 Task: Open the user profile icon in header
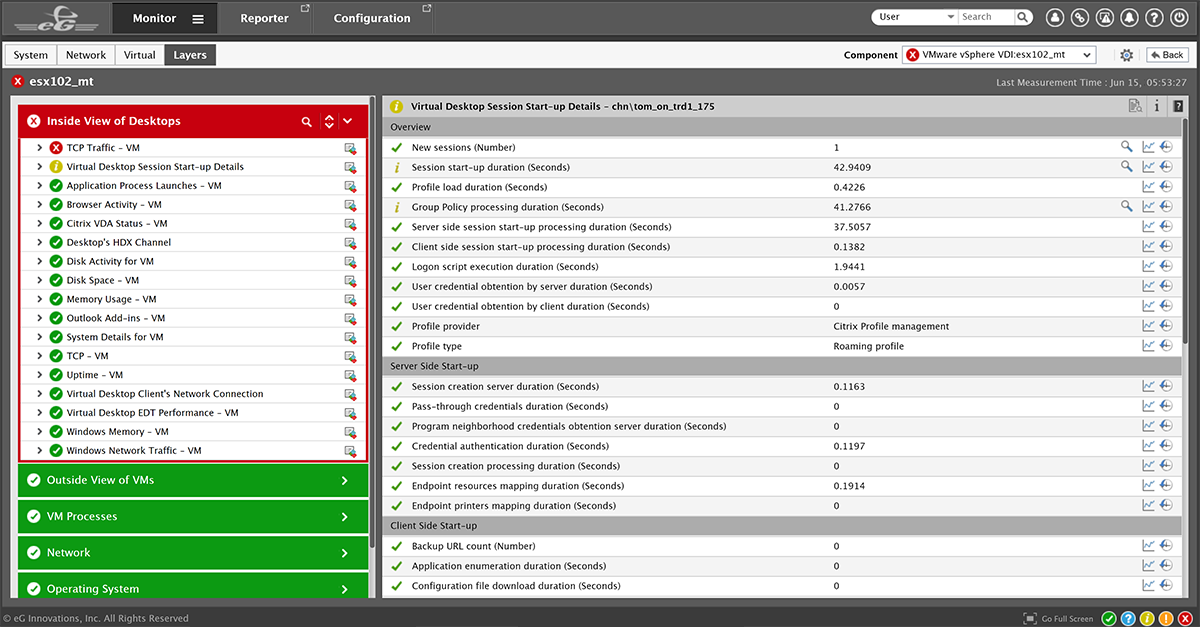1055,17
